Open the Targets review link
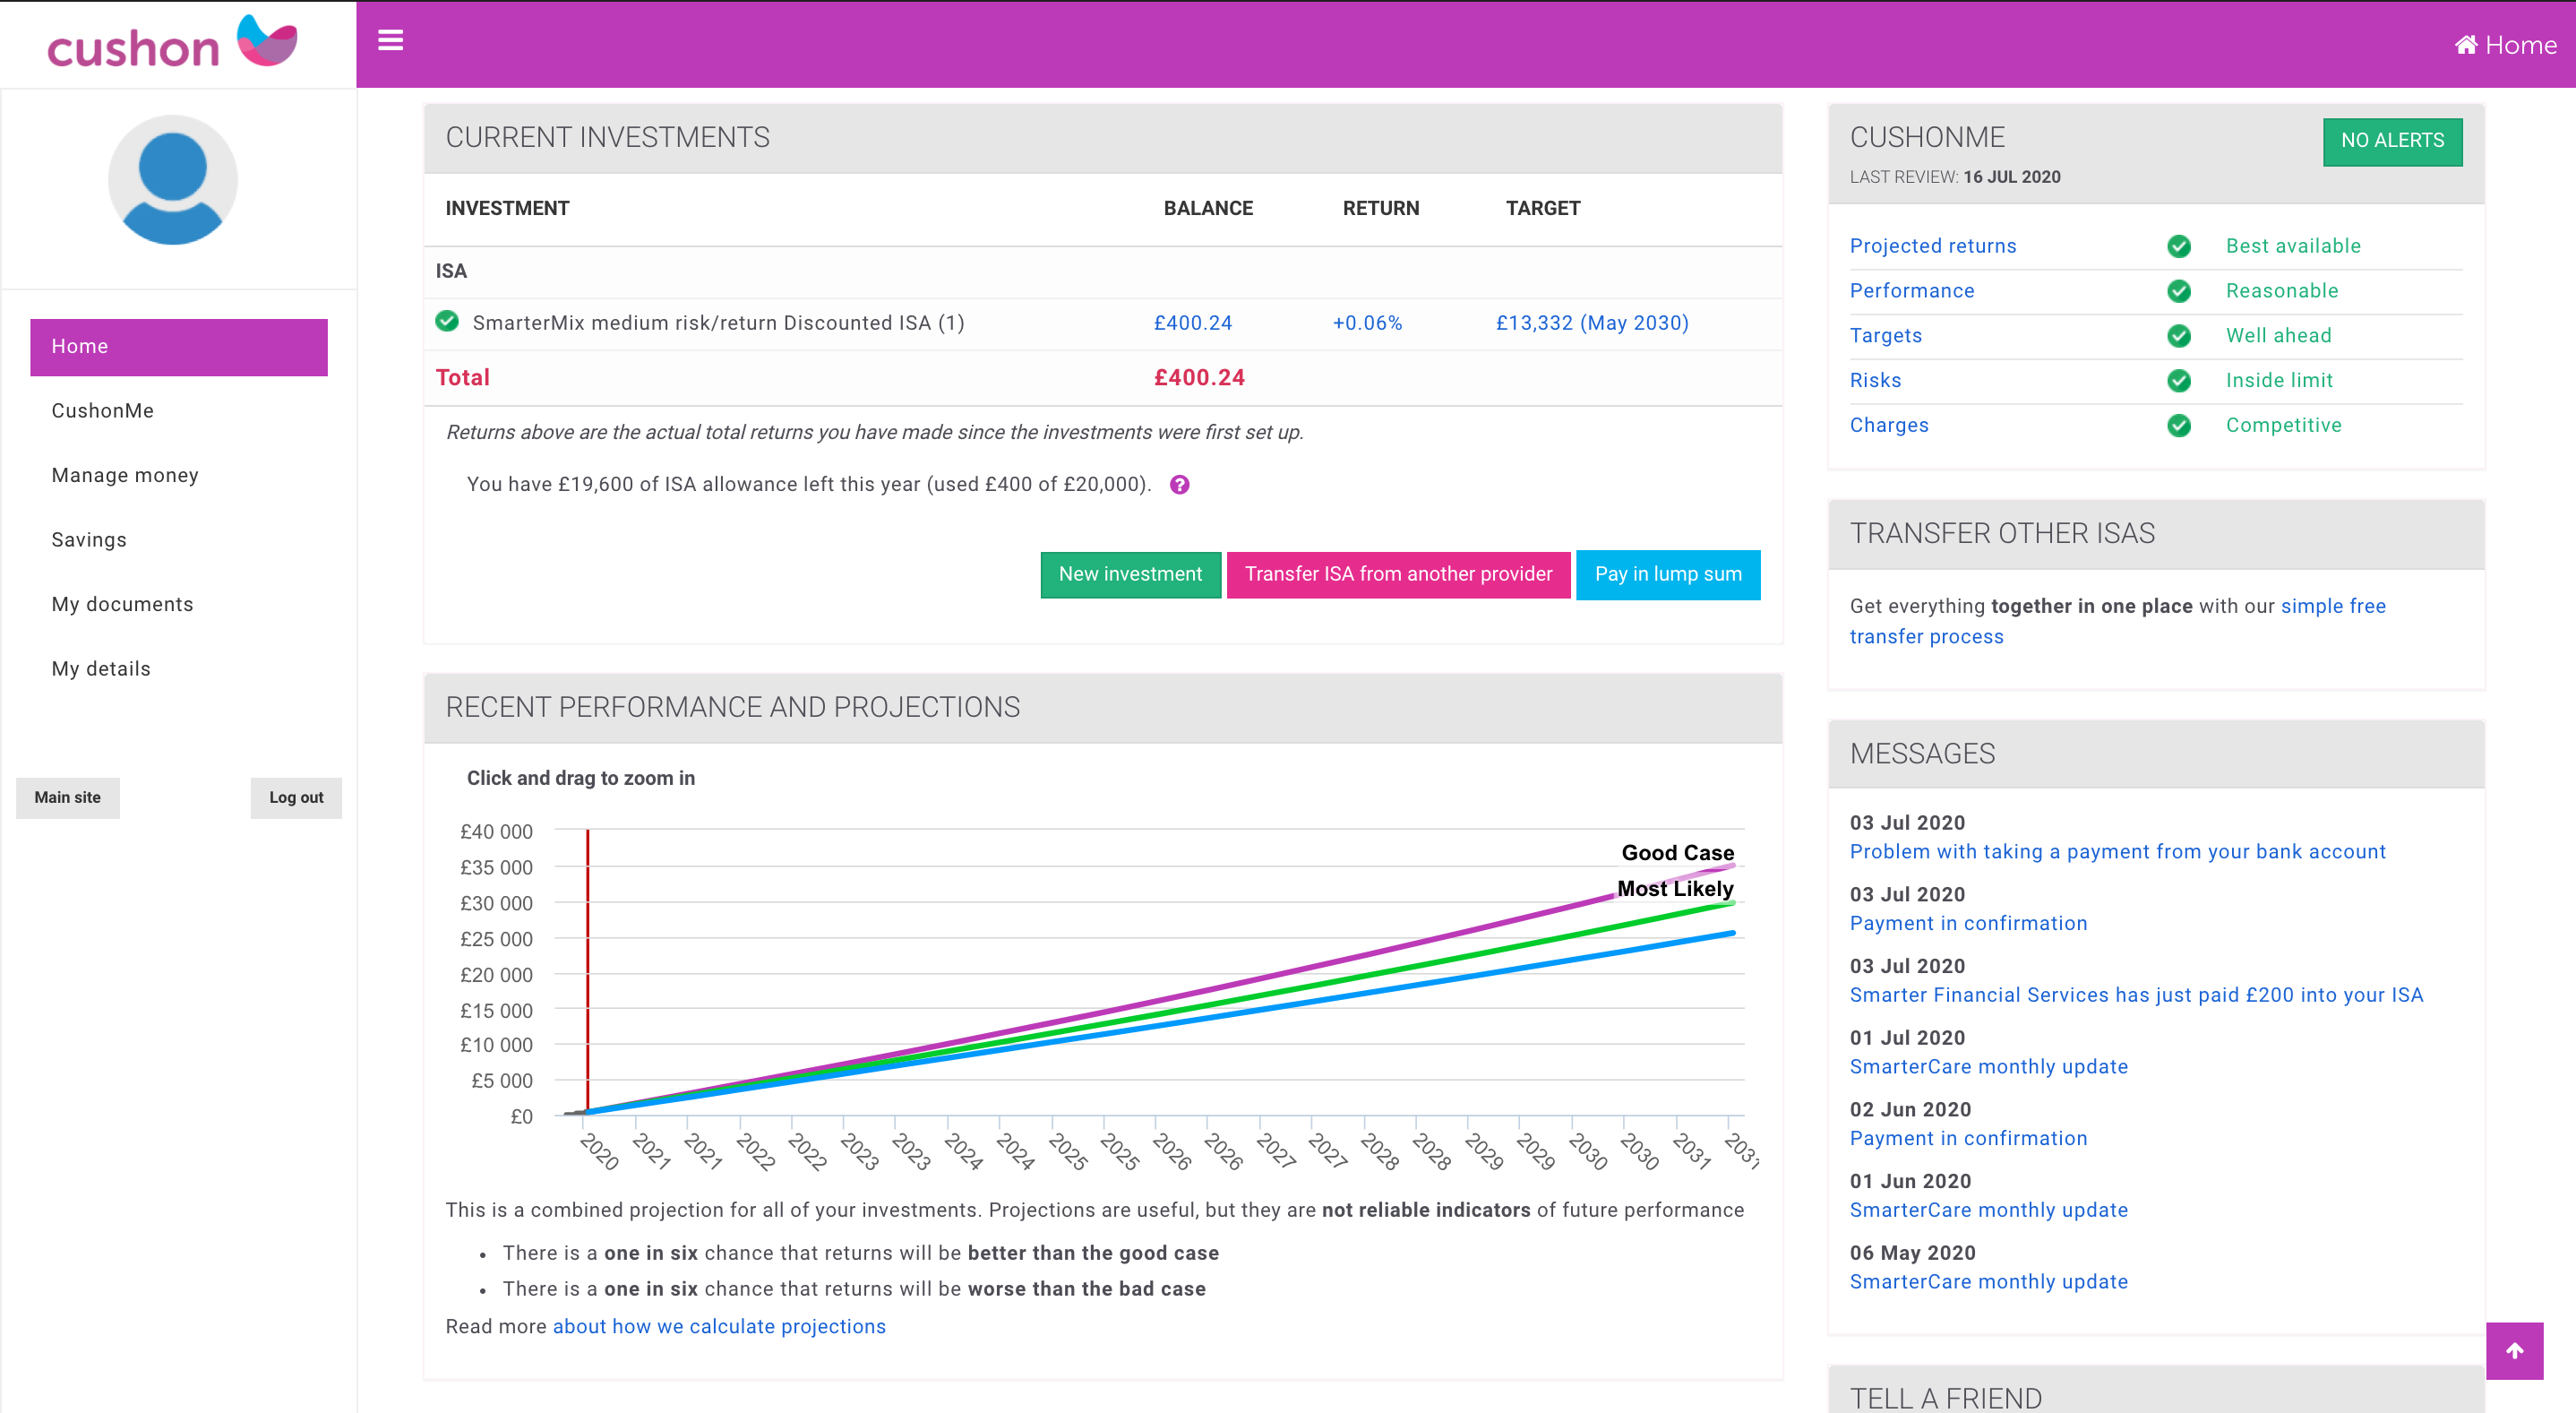This screenshot has width=2576, height=1413. [x=1885, y=336]
